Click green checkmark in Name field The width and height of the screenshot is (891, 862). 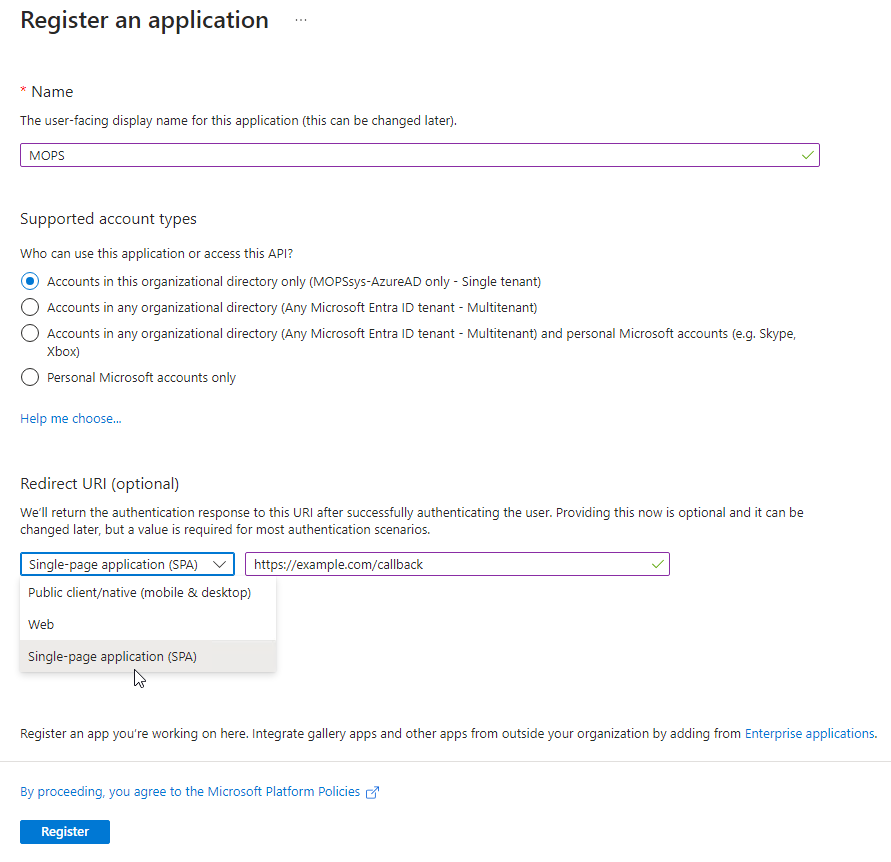[807, 155]
